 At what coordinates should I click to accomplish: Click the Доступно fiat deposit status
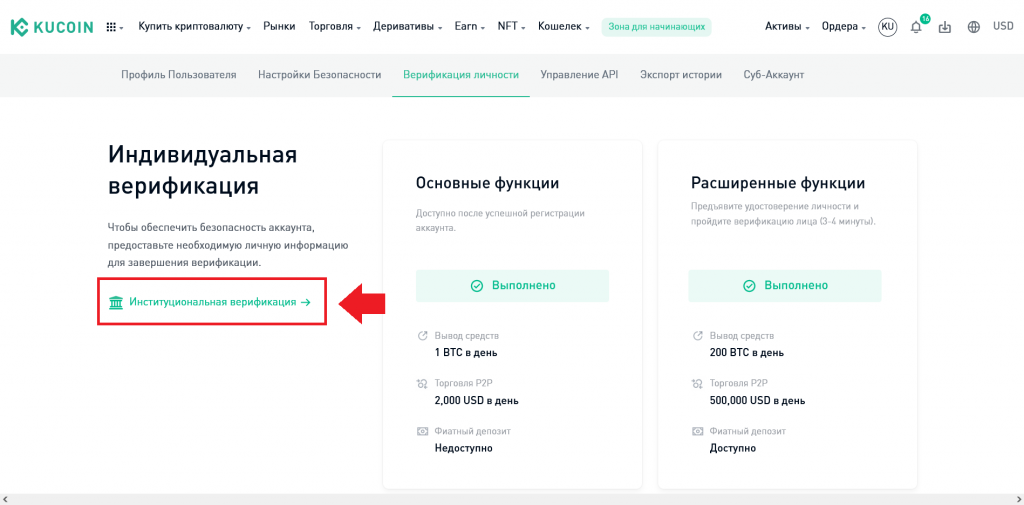click(733, 448)
